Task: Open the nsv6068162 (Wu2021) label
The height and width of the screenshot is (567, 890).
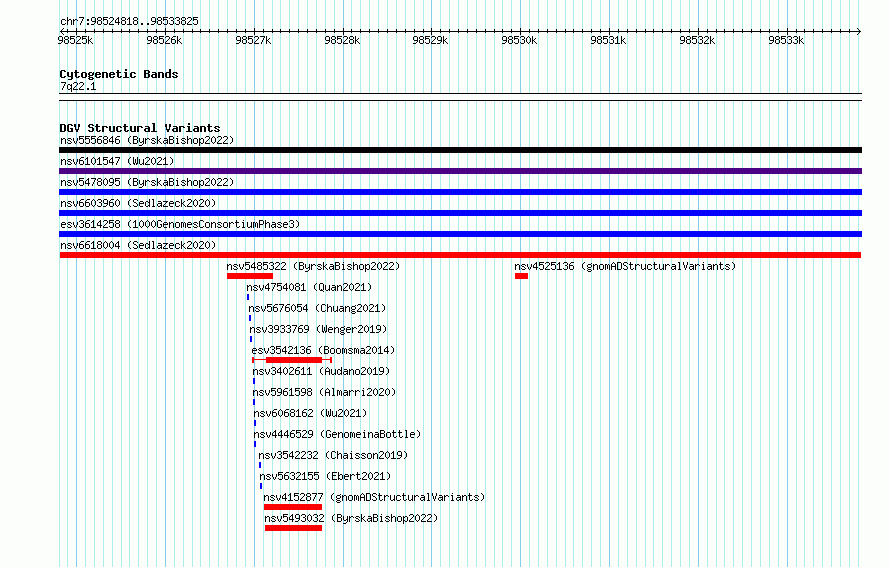Action: [x=310, y=413]
